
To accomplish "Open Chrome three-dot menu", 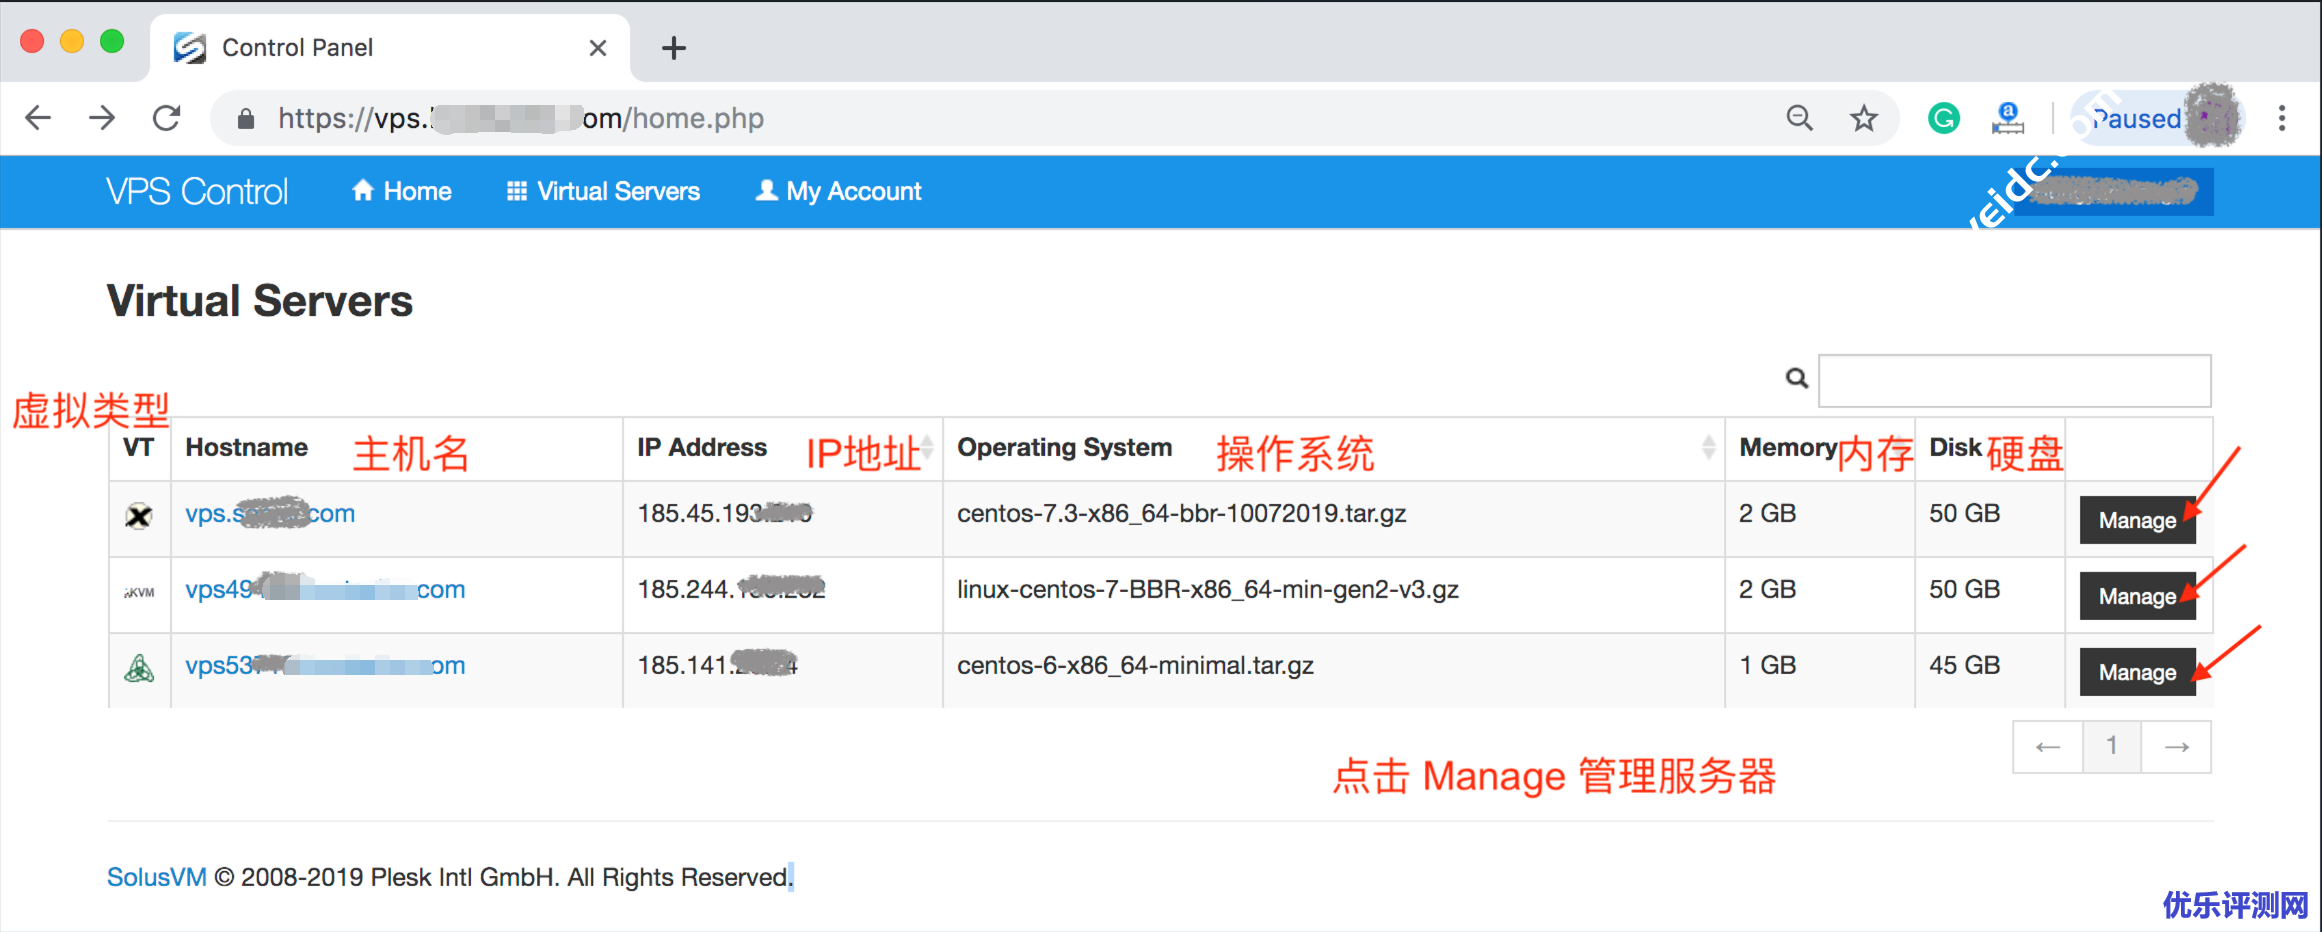I will click(2282, 118).
